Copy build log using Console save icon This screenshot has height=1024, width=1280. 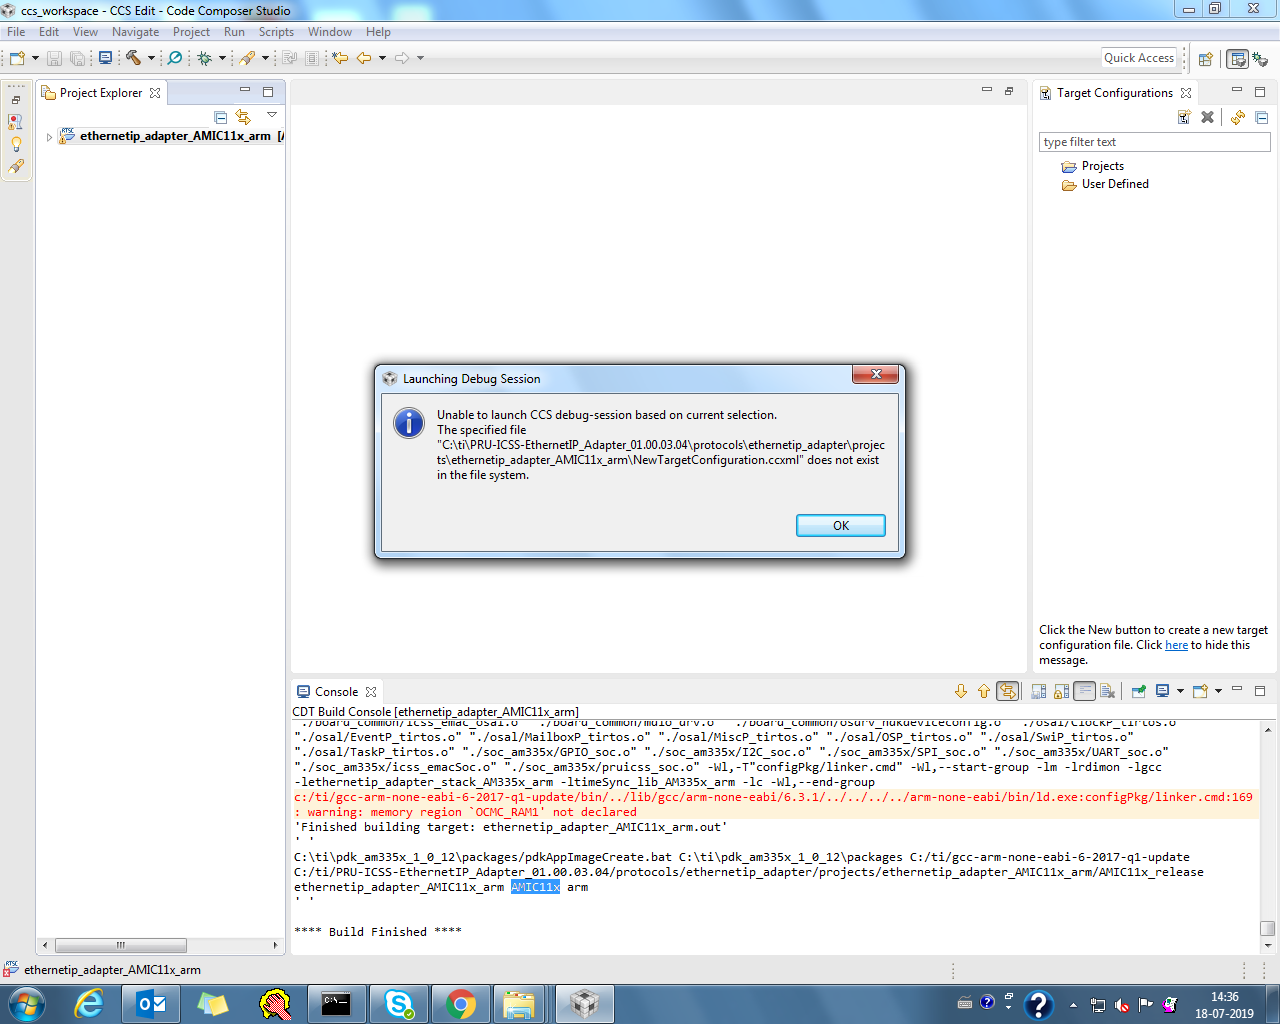pyautogui.click(x=1038, y=691)
